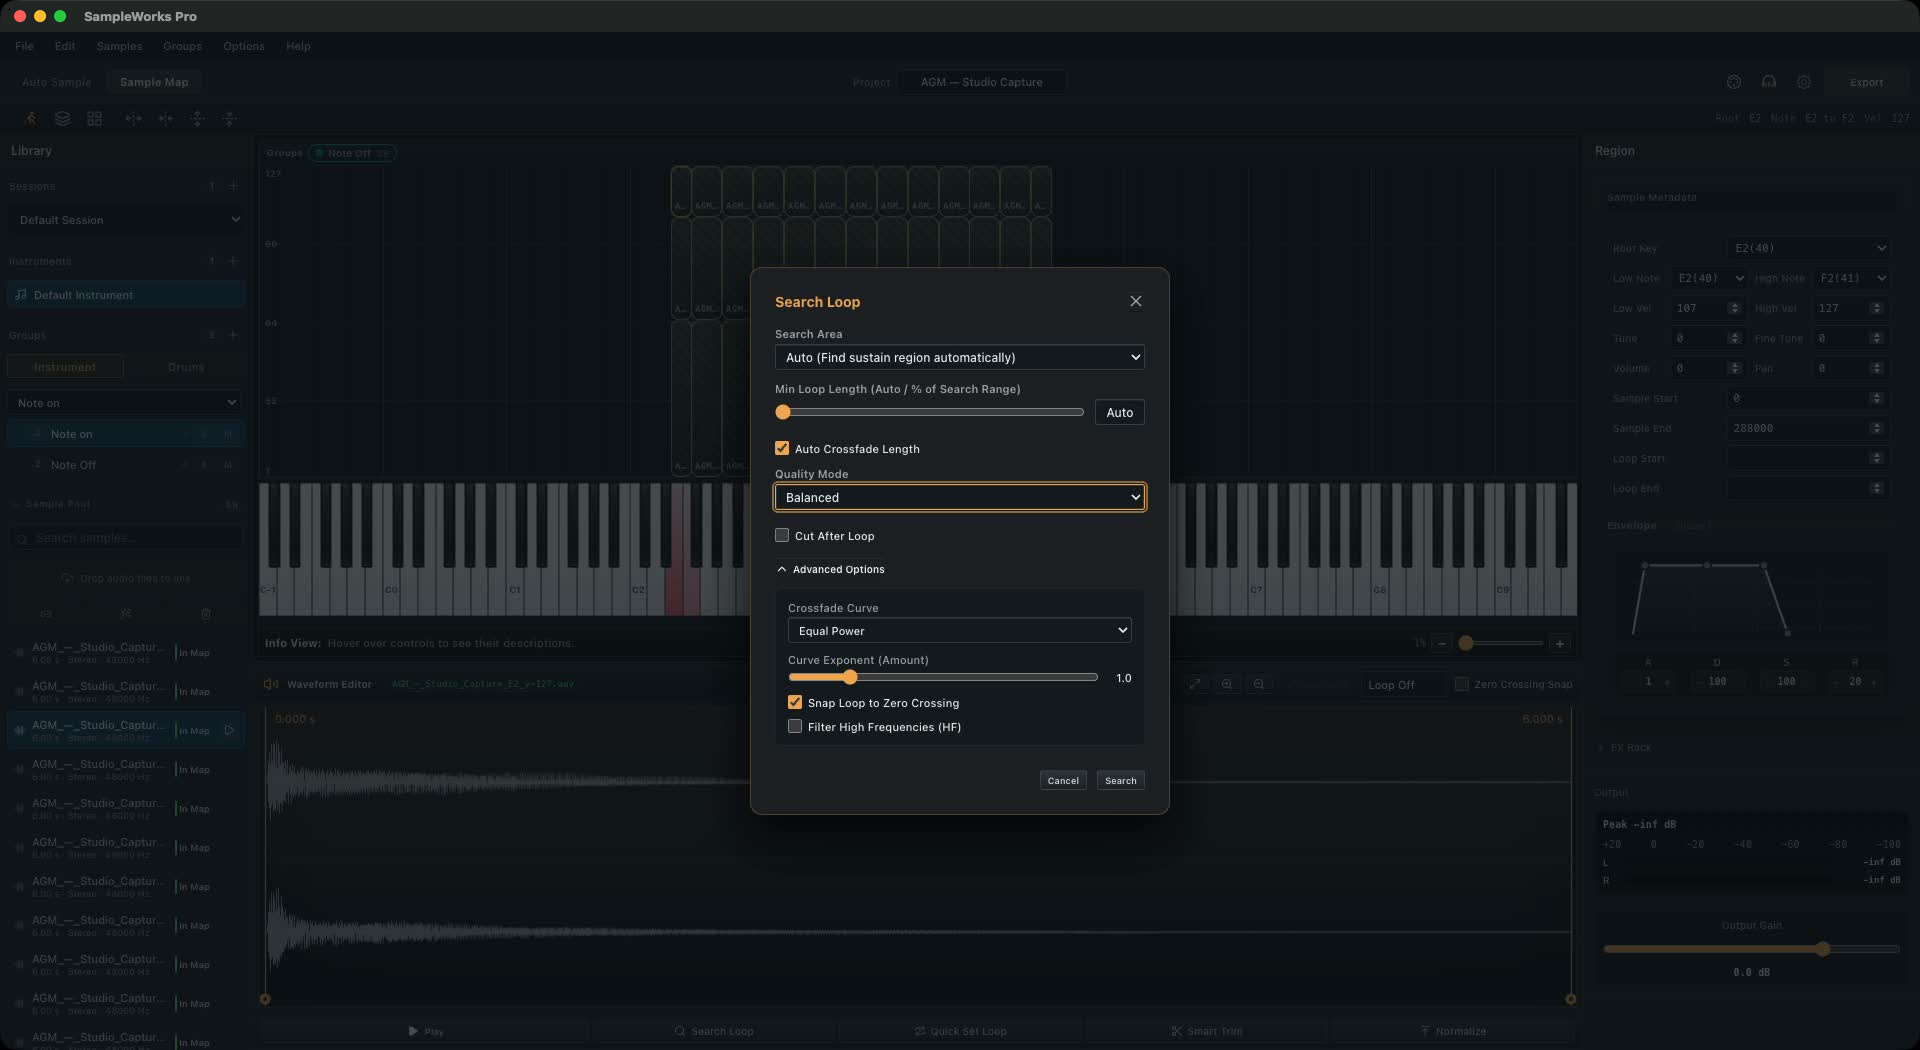Click Normalize below waveform
The height and width of the screenshot is (1050, 1920).
pos(1453,1031)
